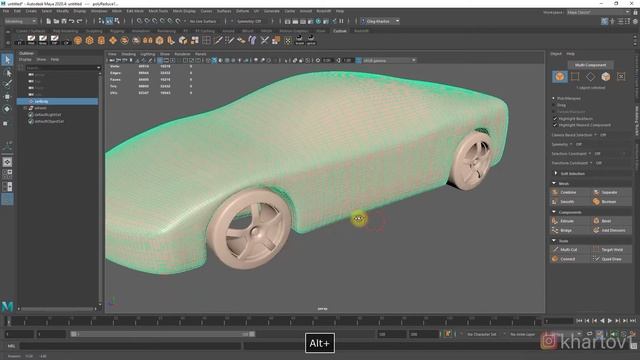
Task: Switch to the Custom shelf tab
Action: [340, 31]
